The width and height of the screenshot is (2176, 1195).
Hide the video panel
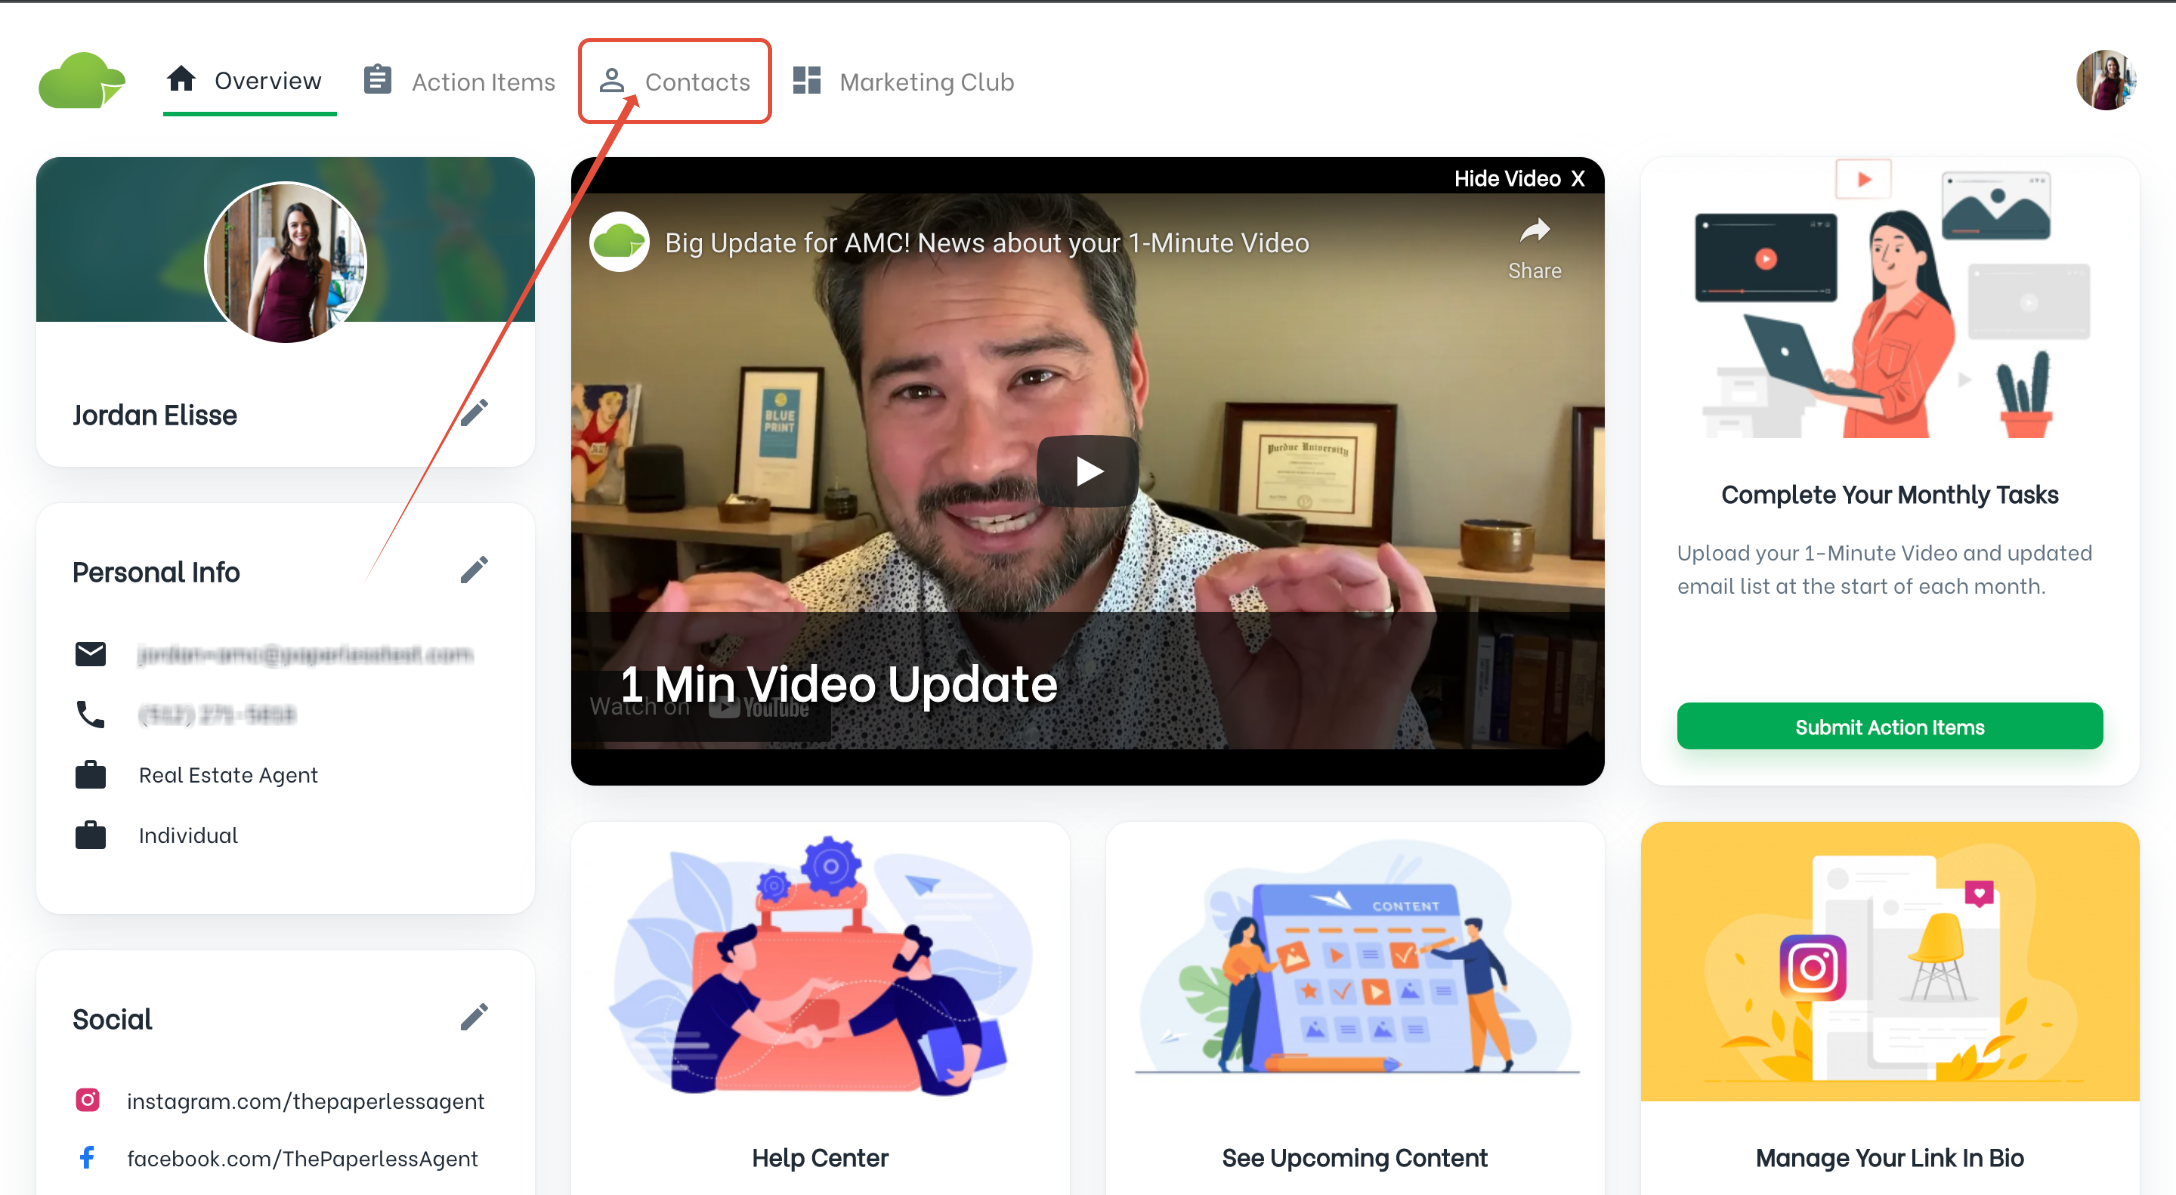[x=1519, y=178]
